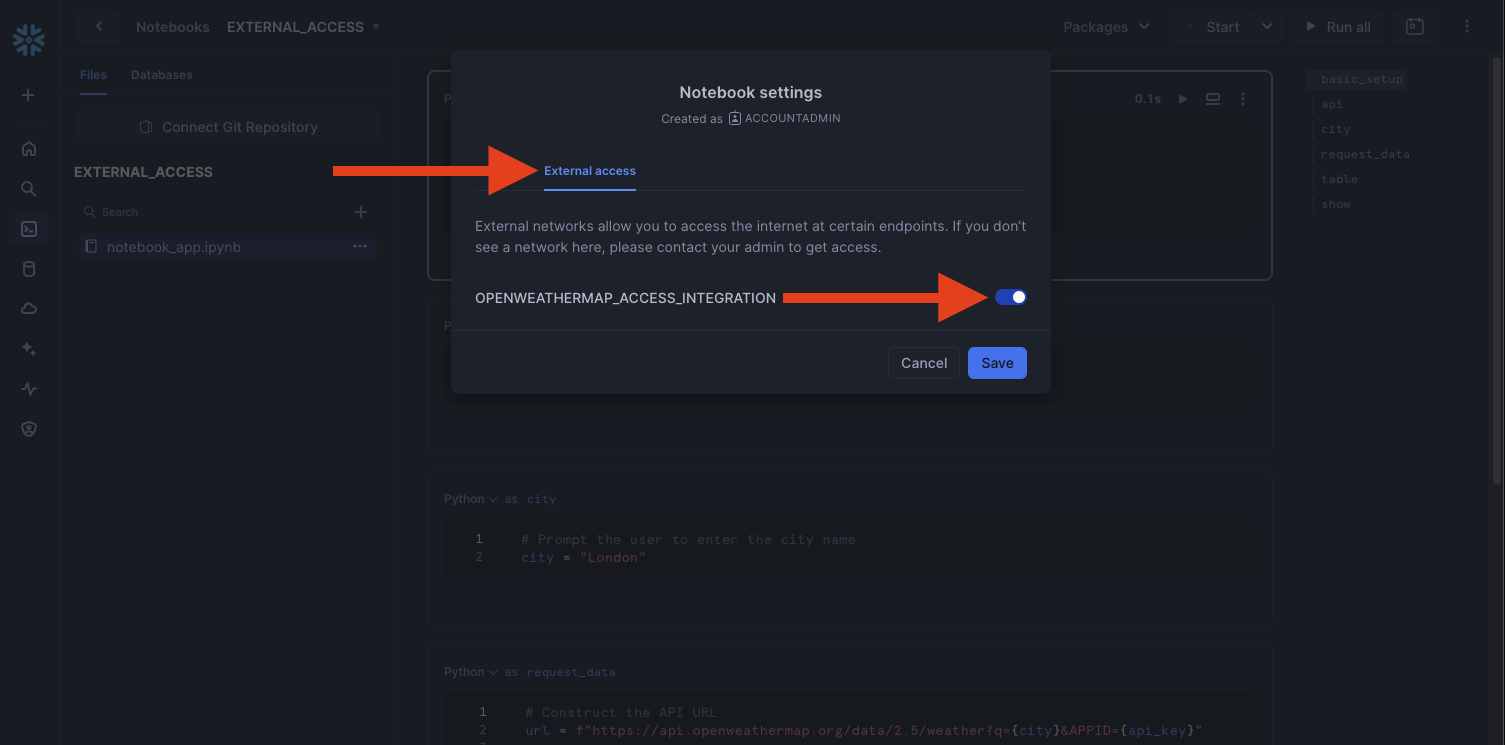Click the cloud icon in sidebar
The height and width of the screenshot is (745, 1505).
point(29,309)
